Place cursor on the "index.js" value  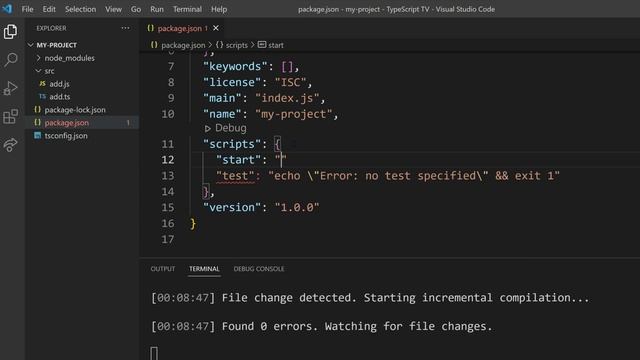pos(287,98)
